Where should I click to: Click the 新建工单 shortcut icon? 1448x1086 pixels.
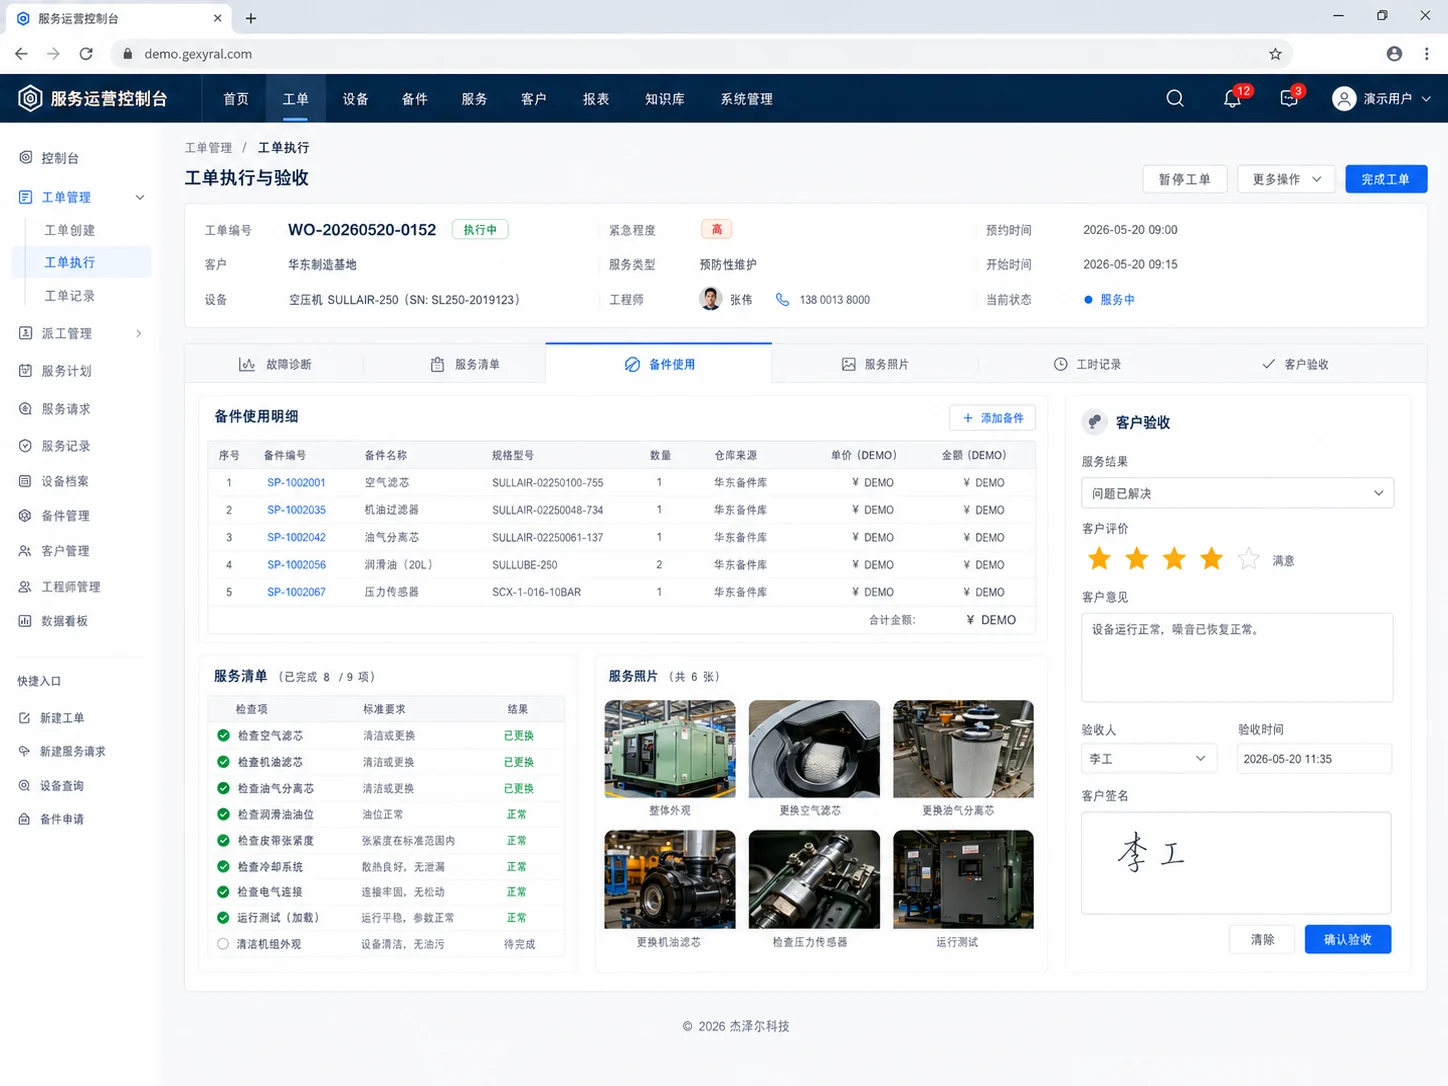tap(25, 718)
